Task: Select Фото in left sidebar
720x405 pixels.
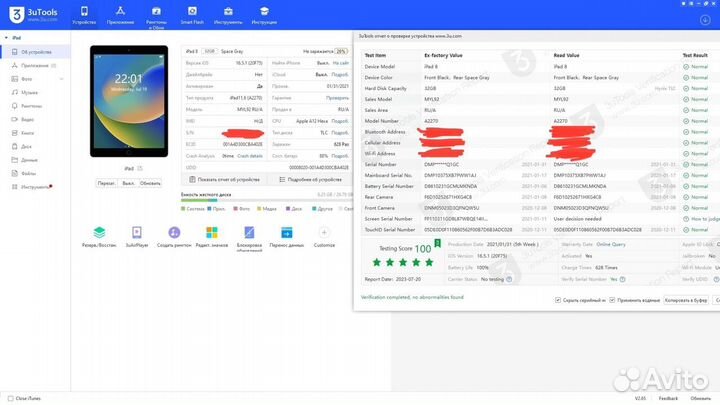Action: [x=27, y=79]
